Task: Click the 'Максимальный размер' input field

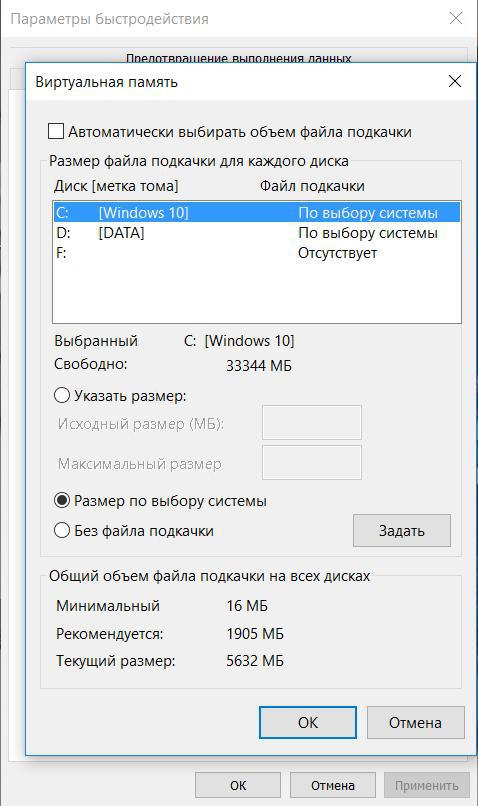Action: (x=311, y=462)
